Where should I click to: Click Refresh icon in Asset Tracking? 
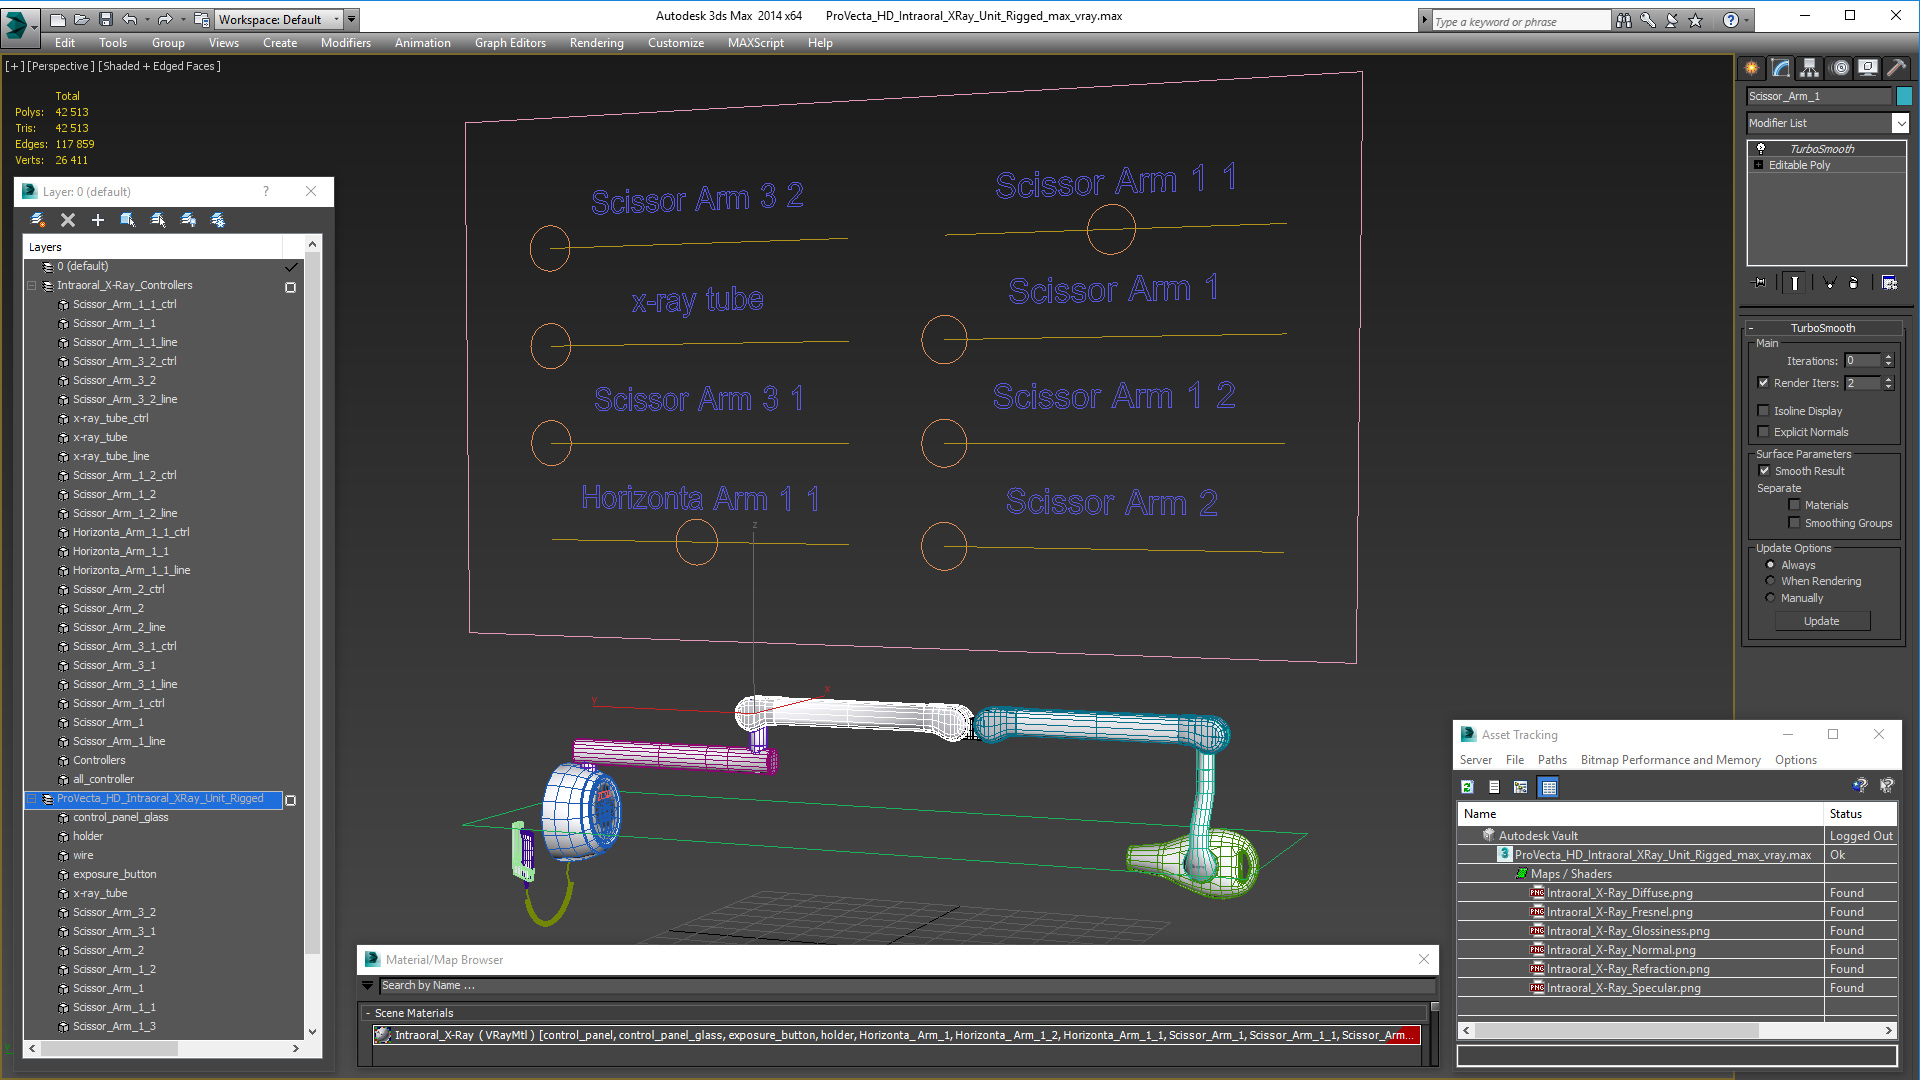[1467, 787]
